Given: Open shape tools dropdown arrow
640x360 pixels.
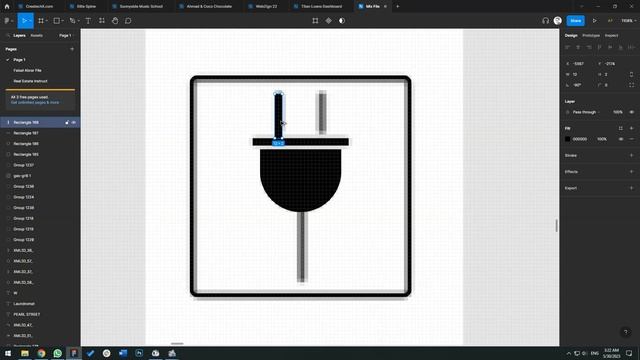Looking at the screenshot, I should (62, 21).
